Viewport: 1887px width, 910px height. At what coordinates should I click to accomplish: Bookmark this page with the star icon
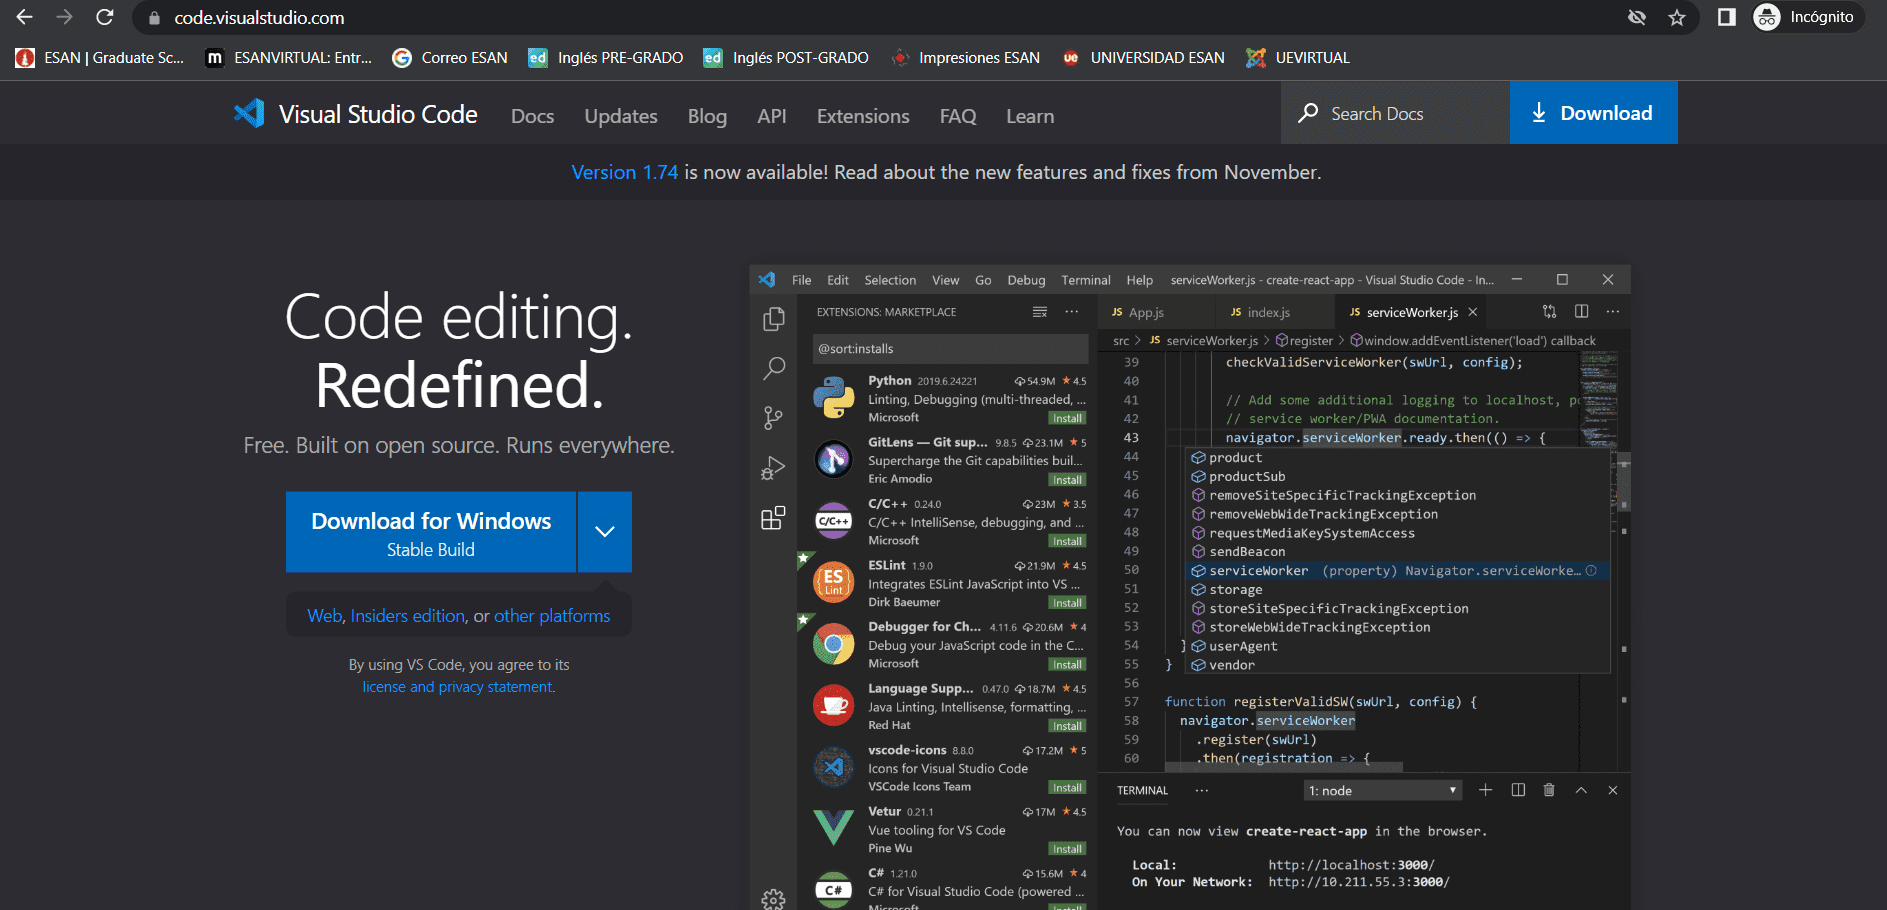pyautogui.click(x=1677, y=17)
